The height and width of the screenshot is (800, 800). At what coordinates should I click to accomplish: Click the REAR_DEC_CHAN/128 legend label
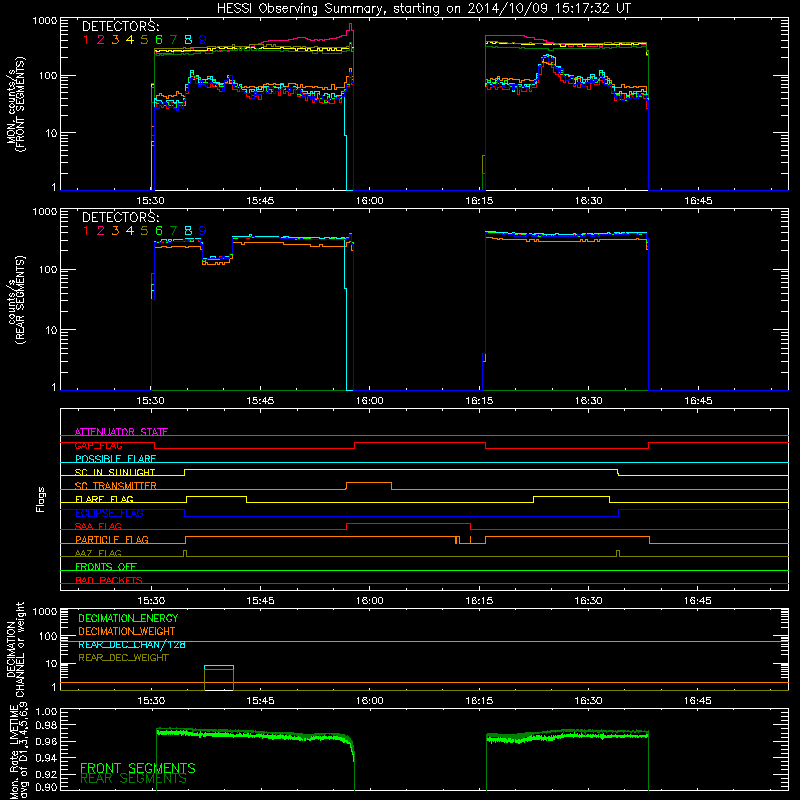[132, 644]
